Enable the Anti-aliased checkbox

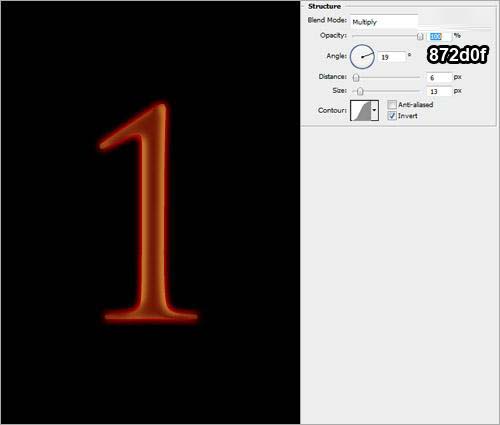(392, 105)
